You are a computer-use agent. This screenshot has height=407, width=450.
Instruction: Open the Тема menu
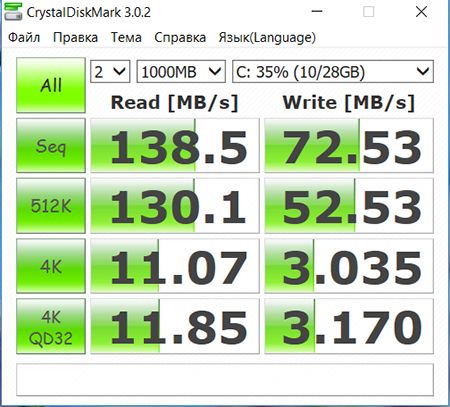click(x=126, y=38)
